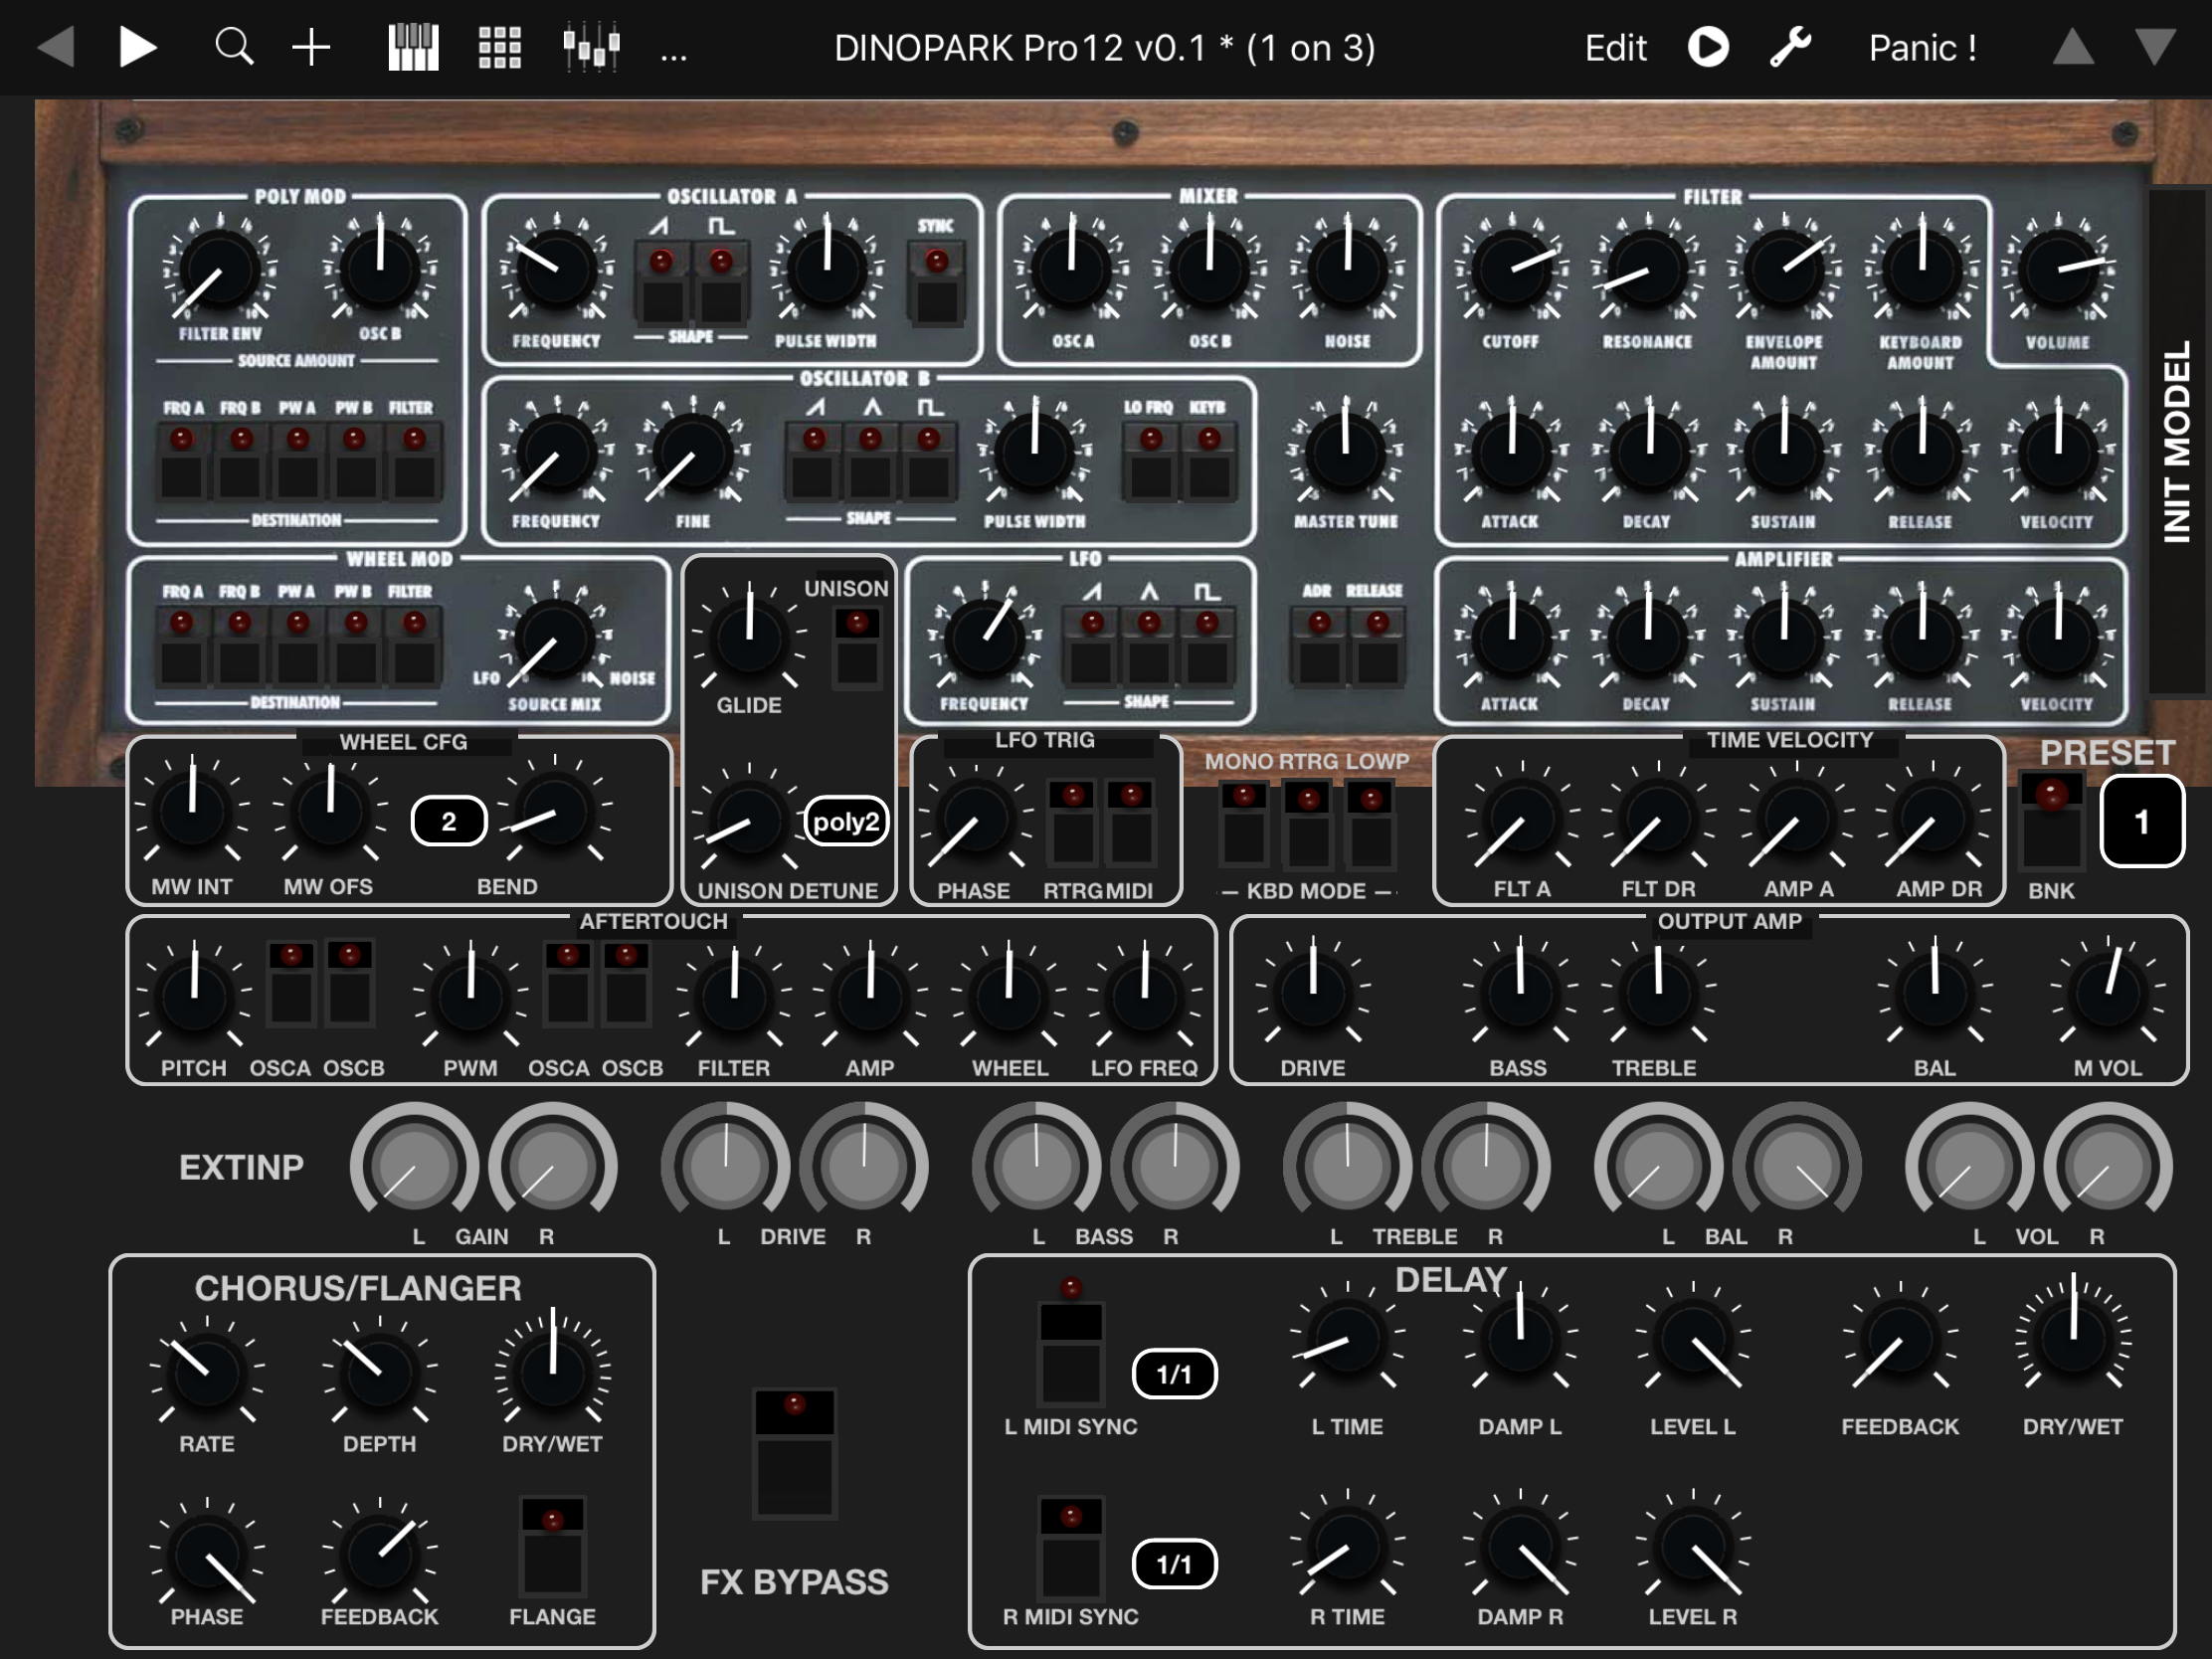The height and width of the screenshot is (1659, 2212).
Task: Toggle LFO TRIG RTRG switch
Action: pyautogui.click(x=1073, y=821)
